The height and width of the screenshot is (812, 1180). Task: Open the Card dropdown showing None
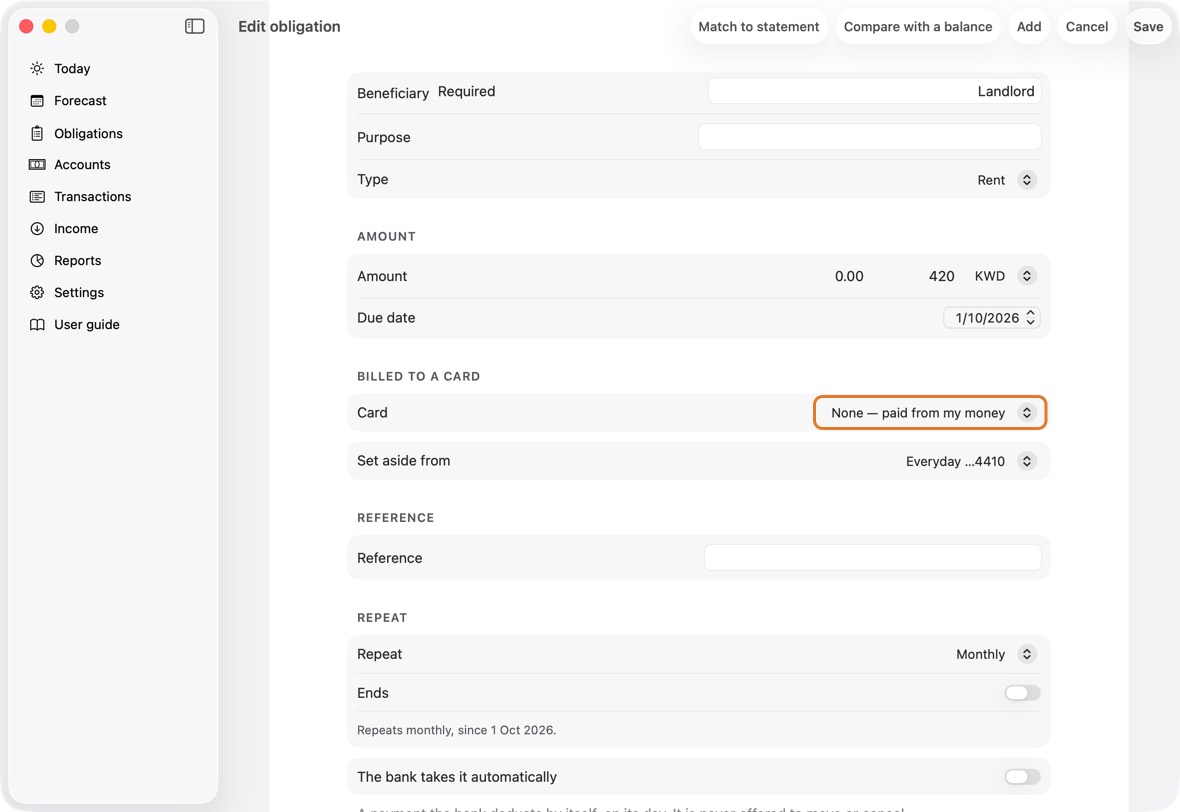click(930, 412)
